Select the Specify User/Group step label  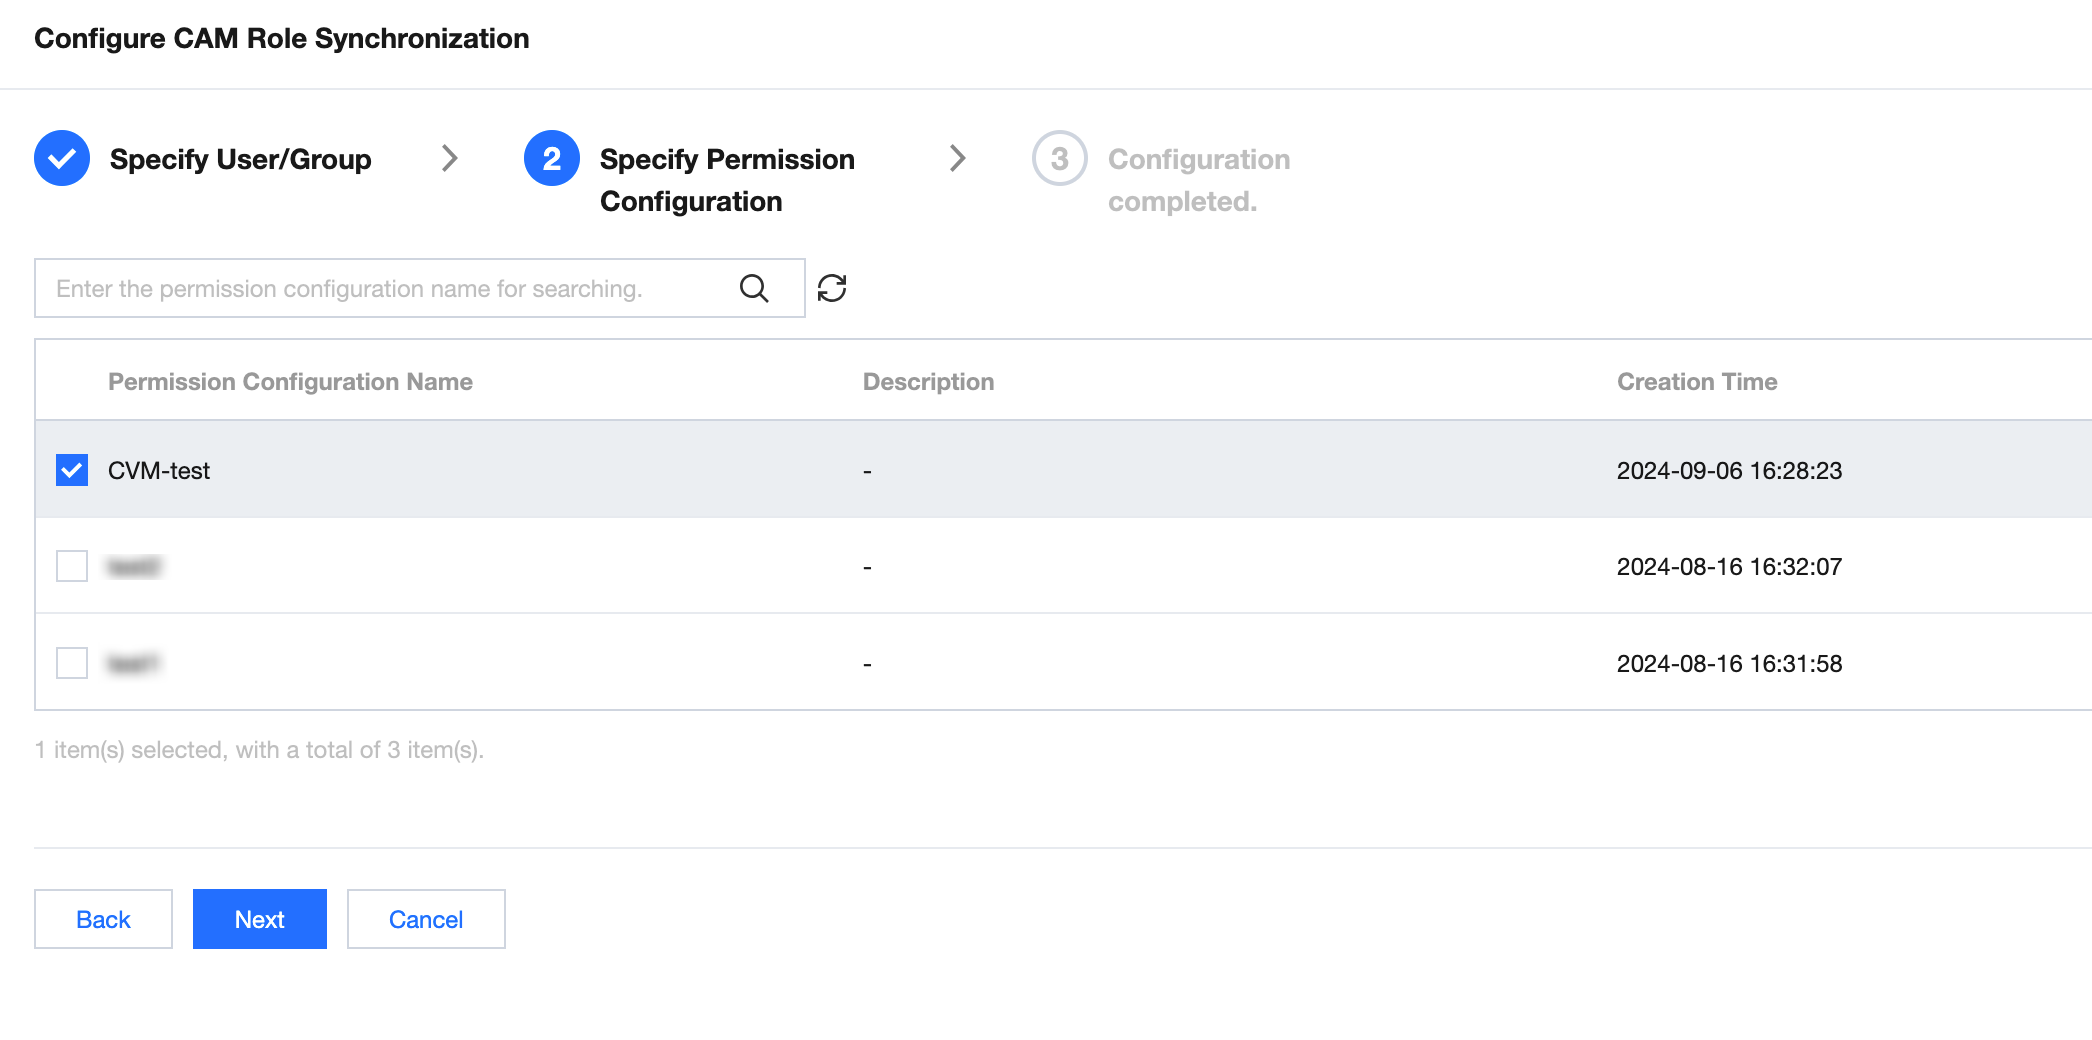[x=240, y=159]
